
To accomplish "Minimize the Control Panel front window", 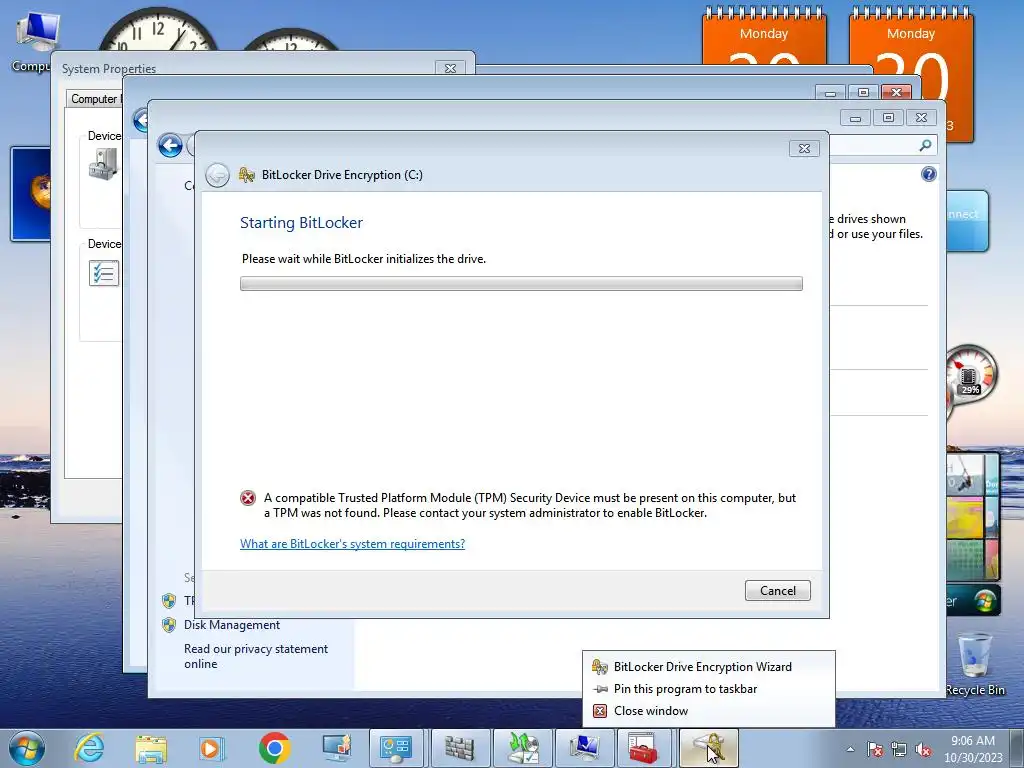I will click(x=855, y=118).
